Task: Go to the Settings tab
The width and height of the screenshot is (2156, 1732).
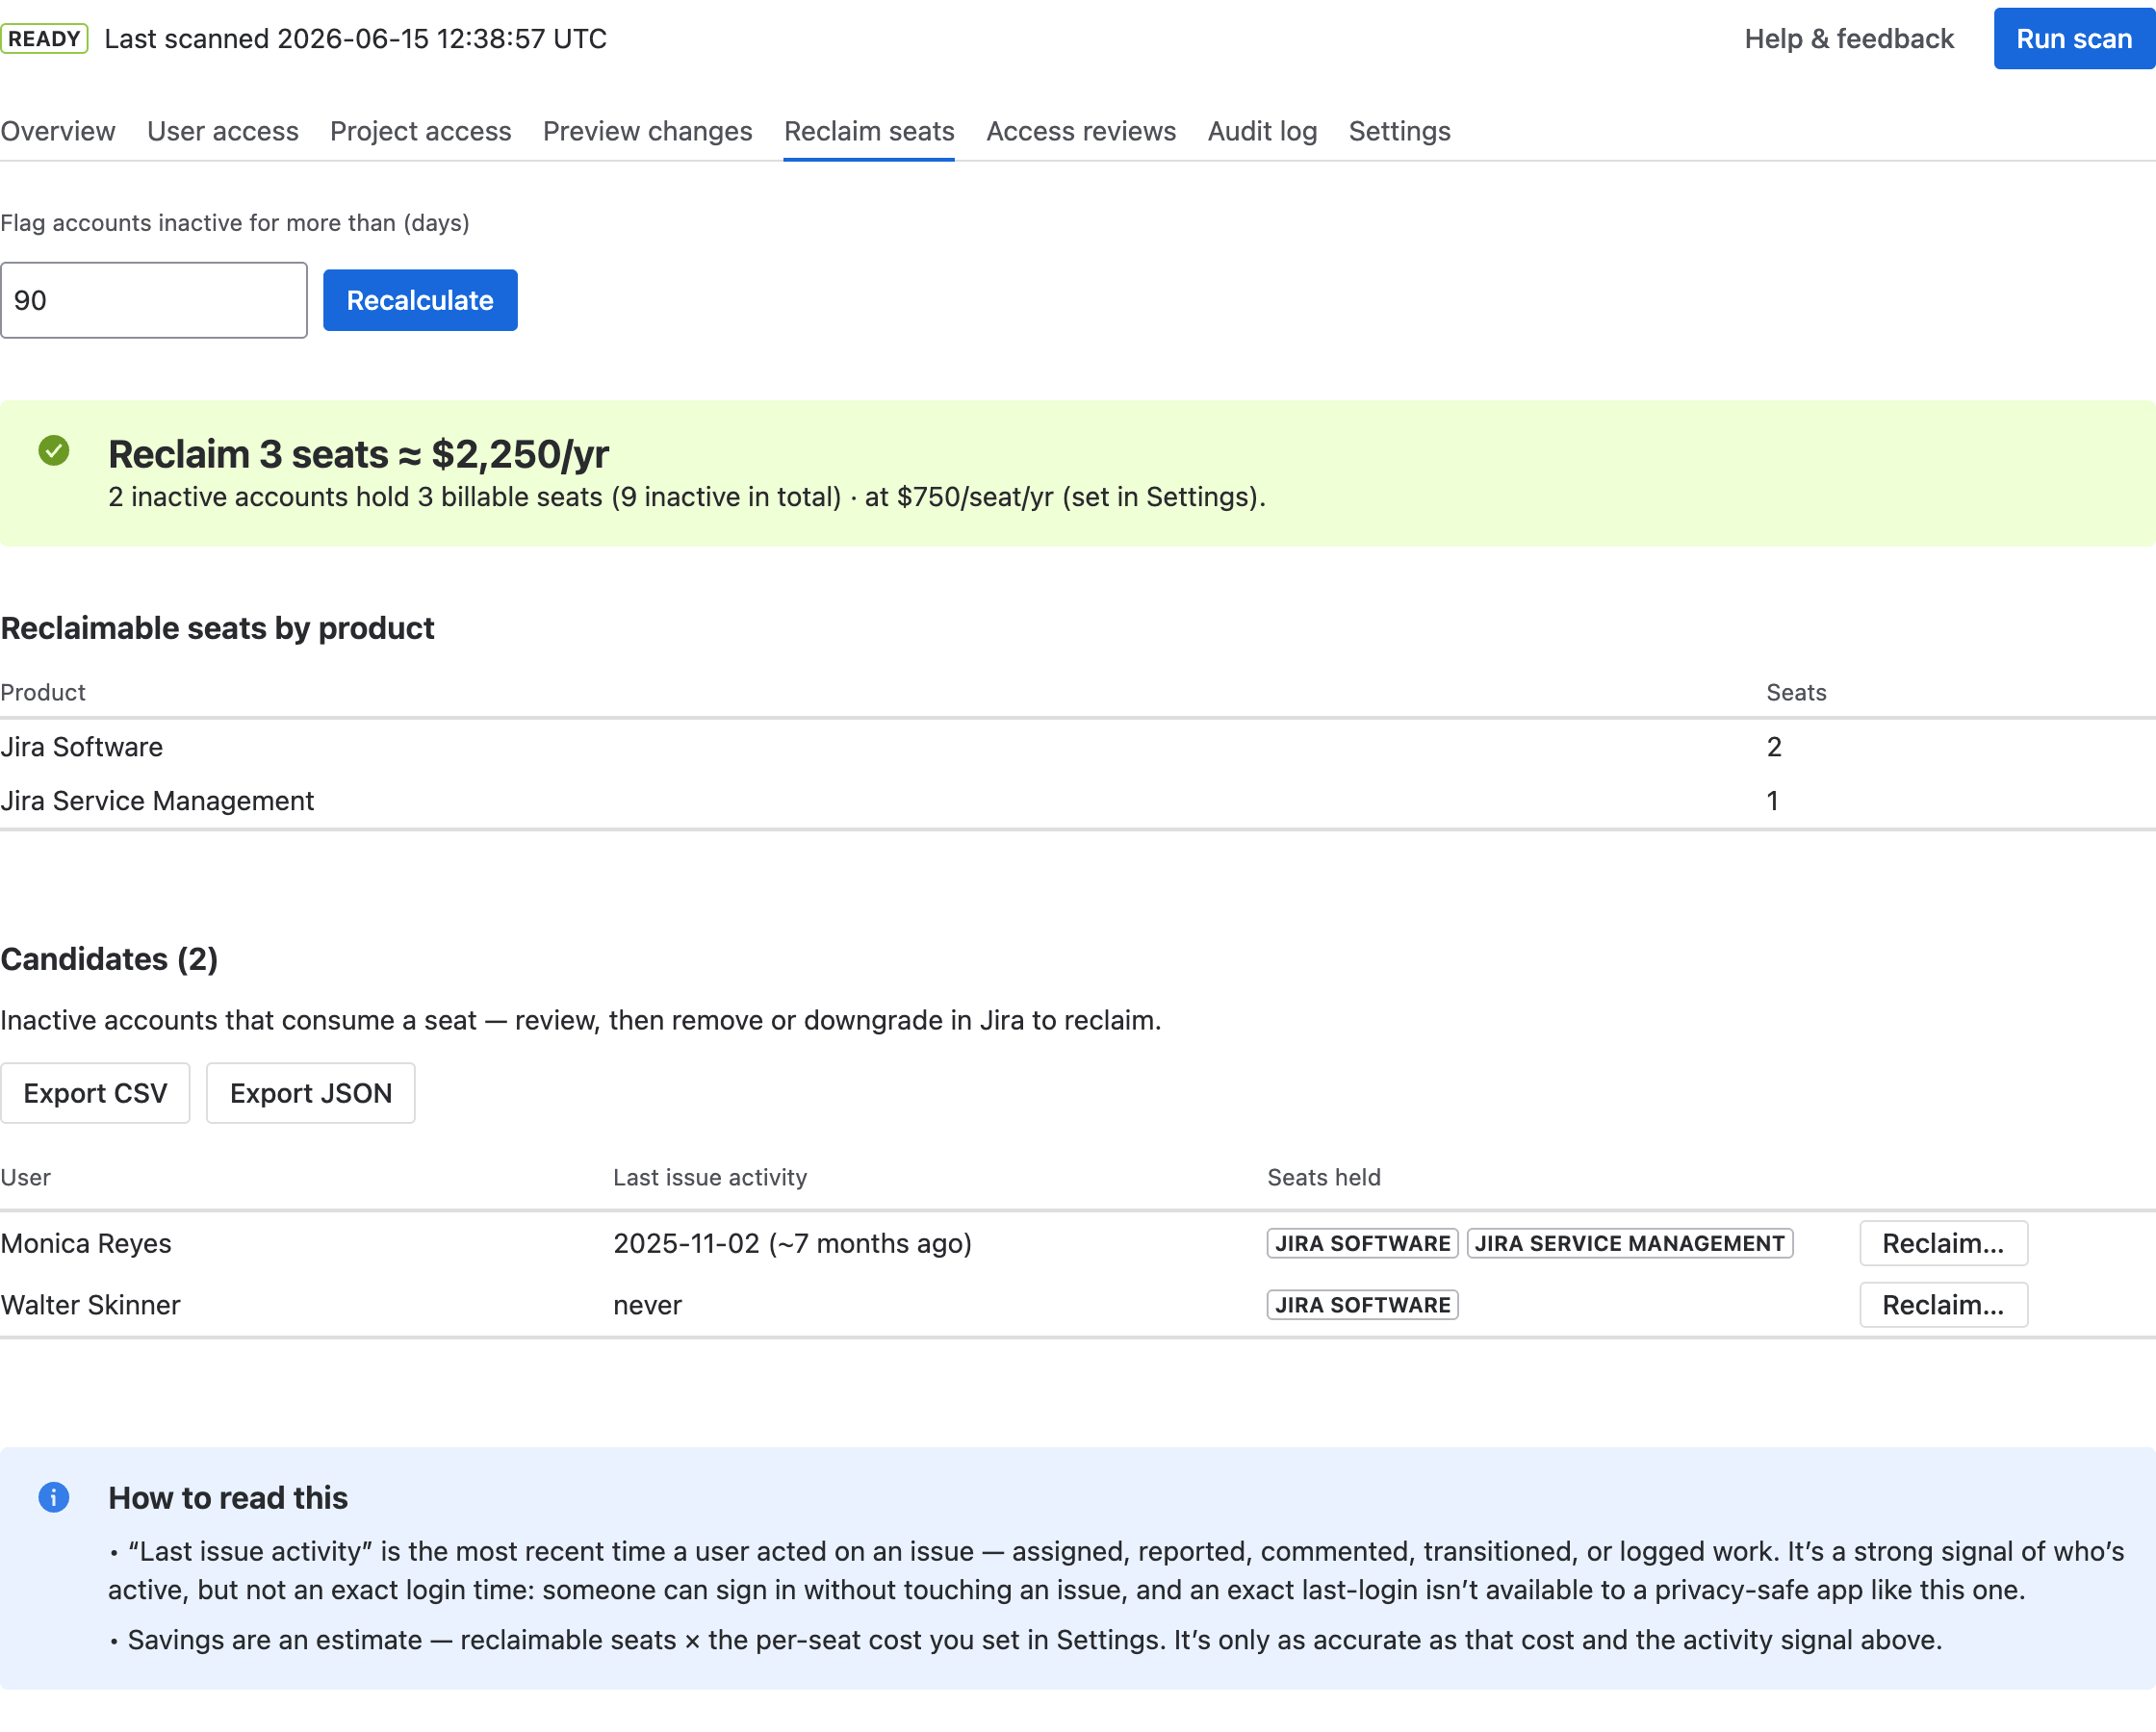Action: pos(1399,131)
